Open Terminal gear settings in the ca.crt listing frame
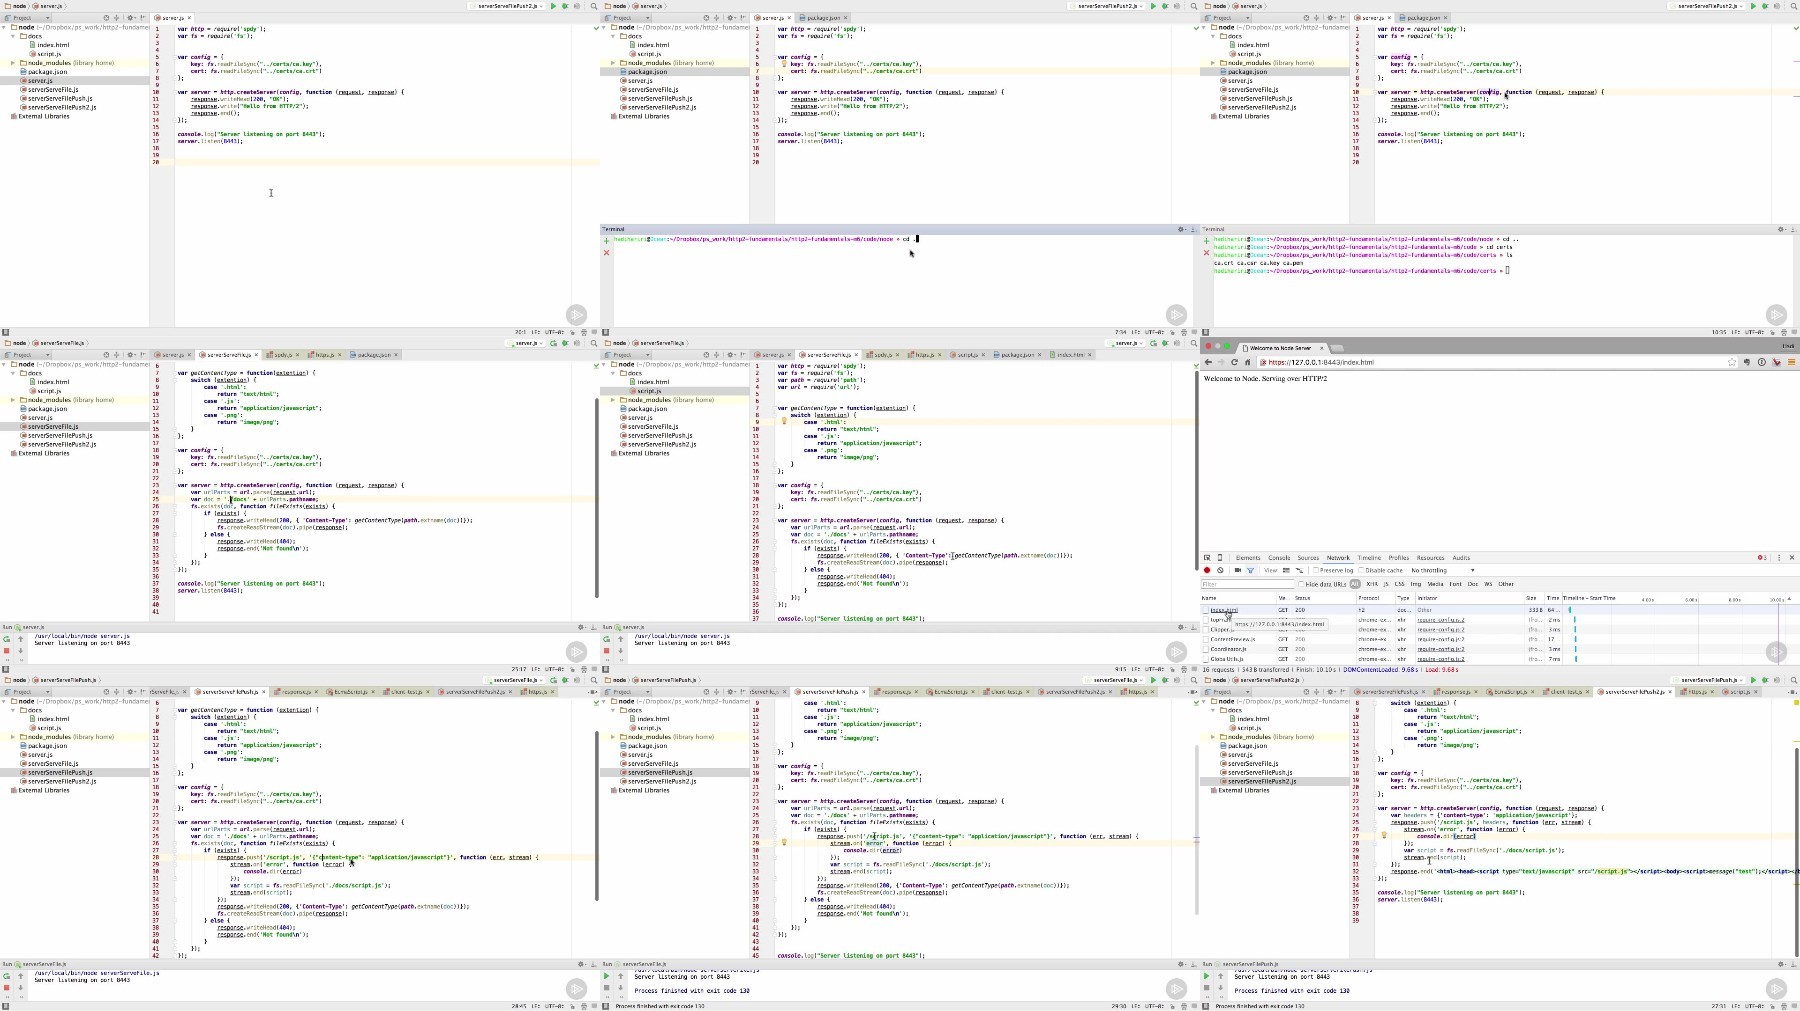This screenshot has width=1800, height=1011. (x=1781, y=229)
